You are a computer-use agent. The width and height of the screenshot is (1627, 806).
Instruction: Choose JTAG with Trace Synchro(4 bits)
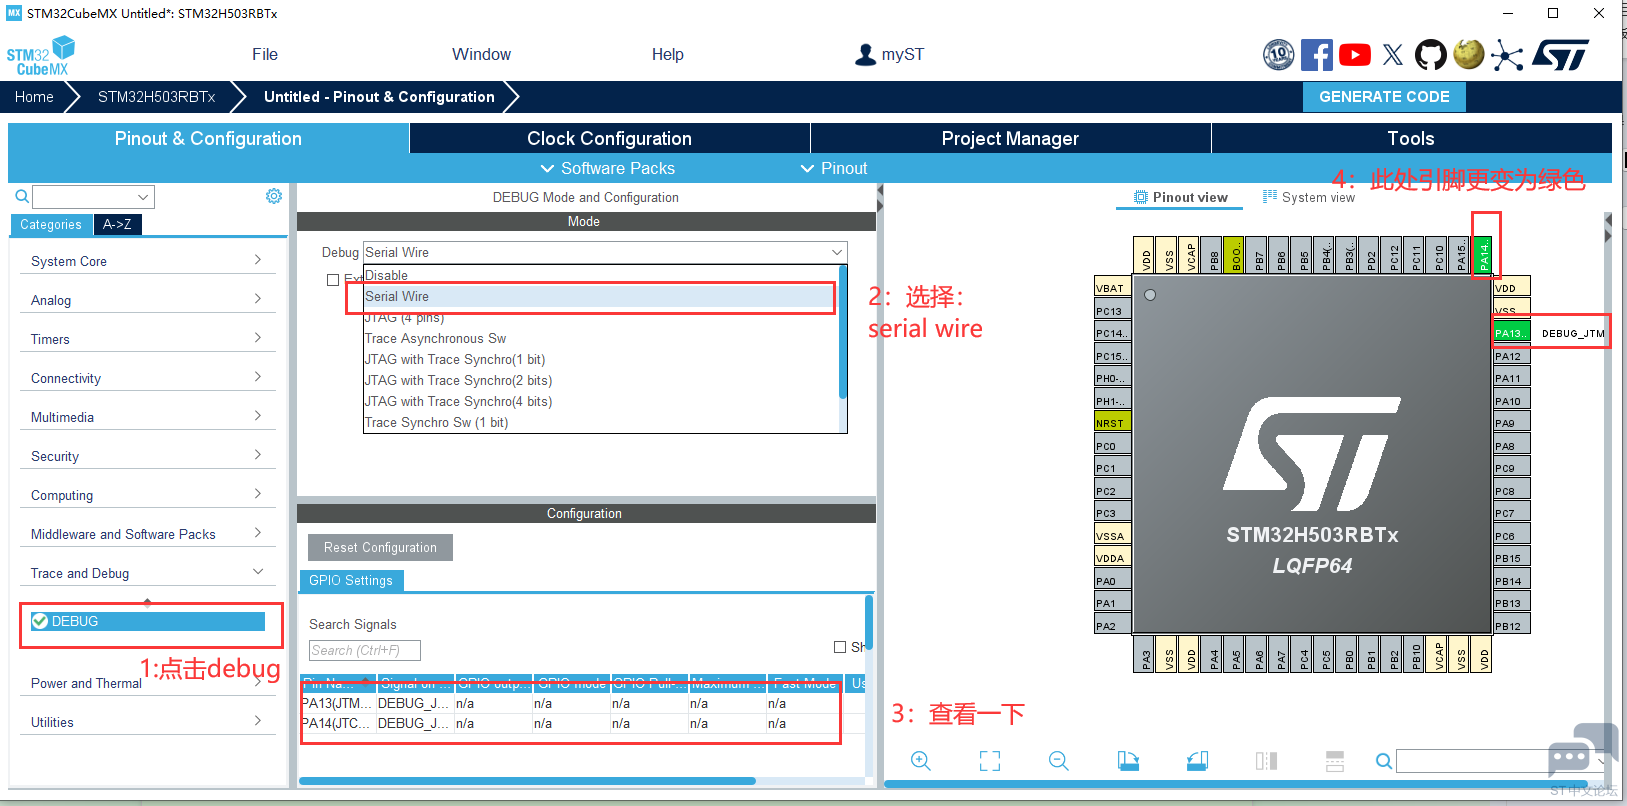[600, 401]
